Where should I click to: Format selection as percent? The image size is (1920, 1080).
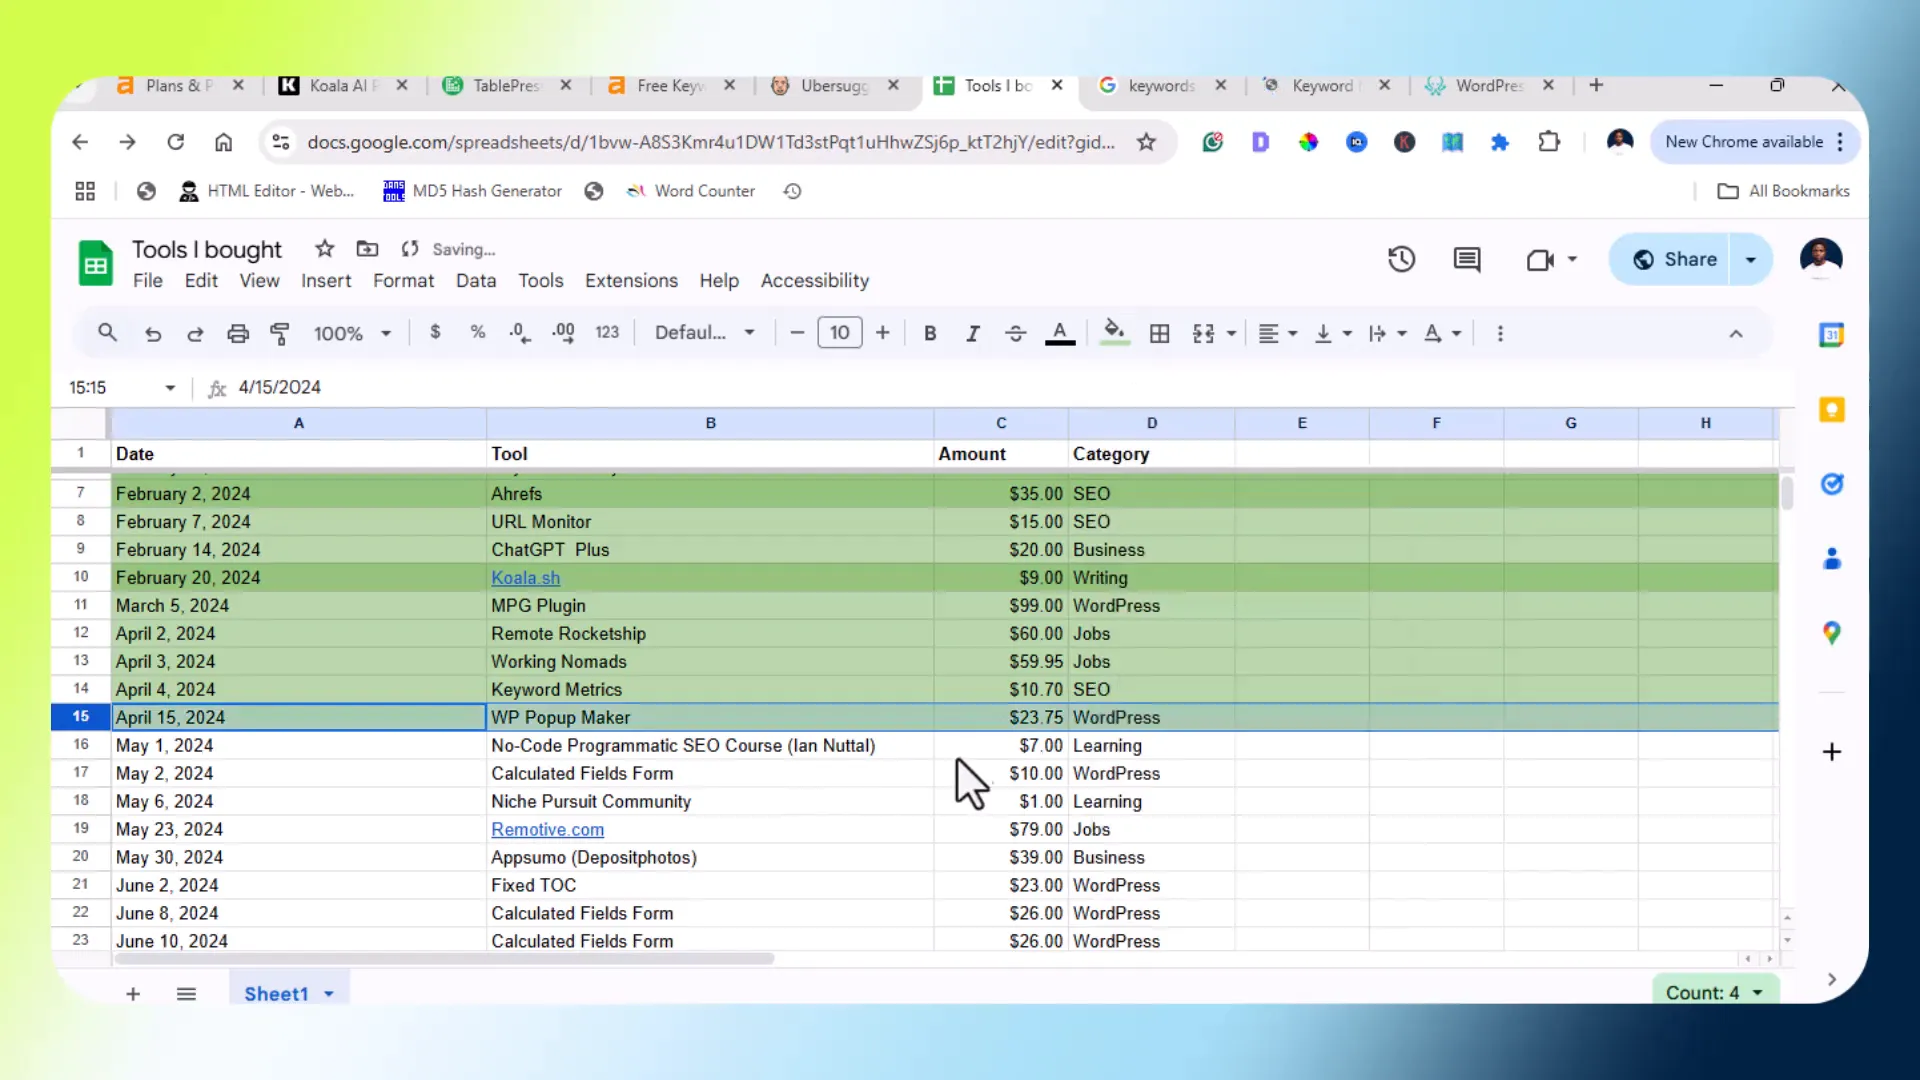[x=478, y=332]
